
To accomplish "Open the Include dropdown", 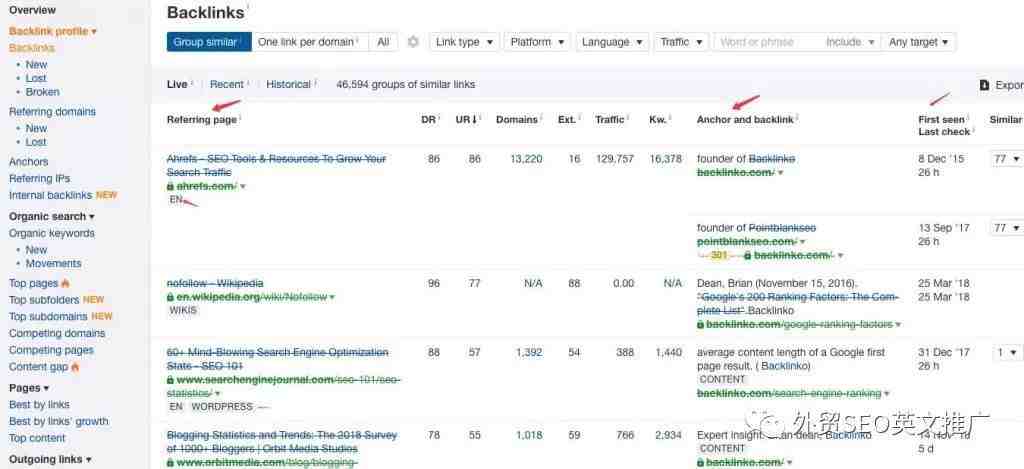I will click(850, 42).
